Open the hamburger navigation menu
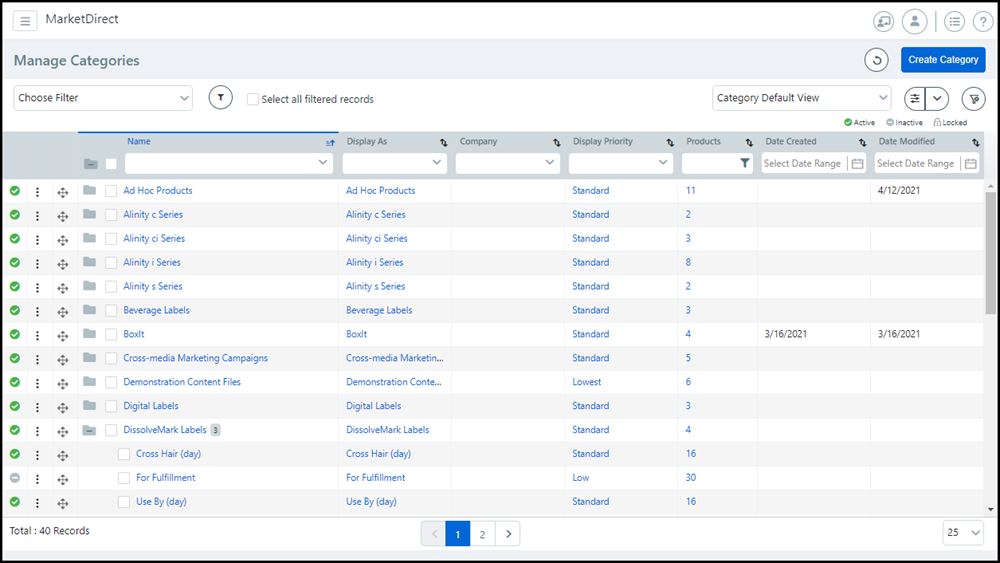This screenshot has height=563, width=1000. [x=25, y=21]
